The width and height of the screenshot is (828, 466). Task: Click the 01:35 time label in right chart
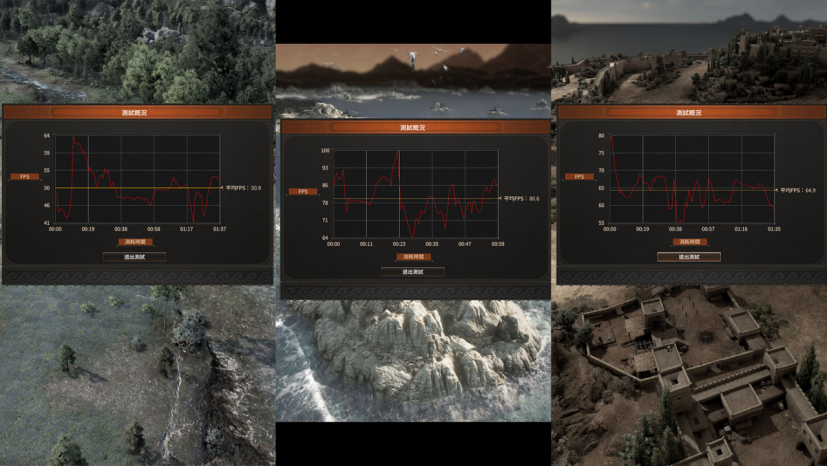point(774,229)
